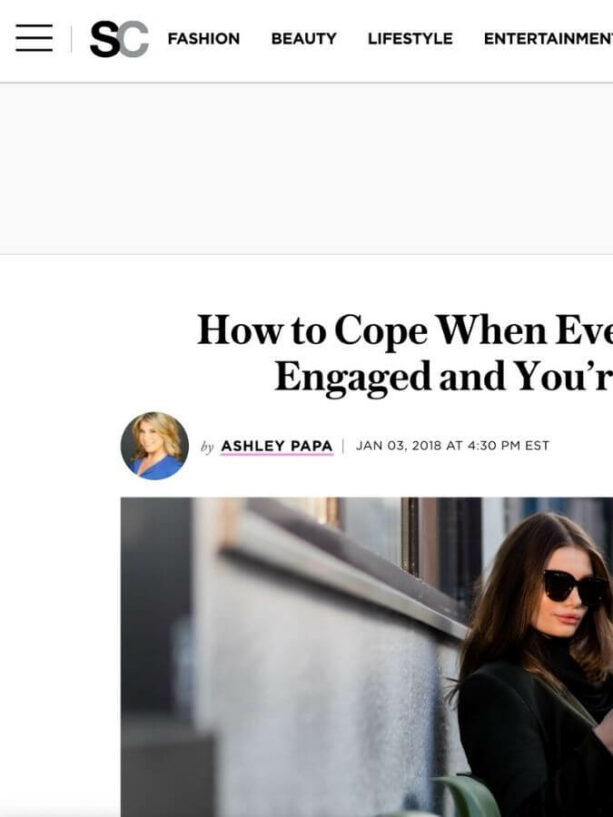Click the empty gray ad banner area
Screen dimensions: 613x817
[x=306, y=168]
